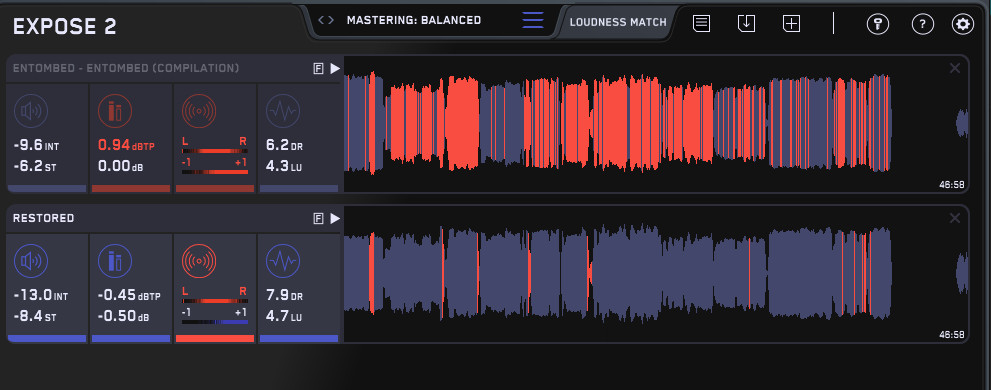This screenshot has width=991, height=390.
Task: Click the 46:58 duration on Entombed waveform
Action: click(952, 185)
